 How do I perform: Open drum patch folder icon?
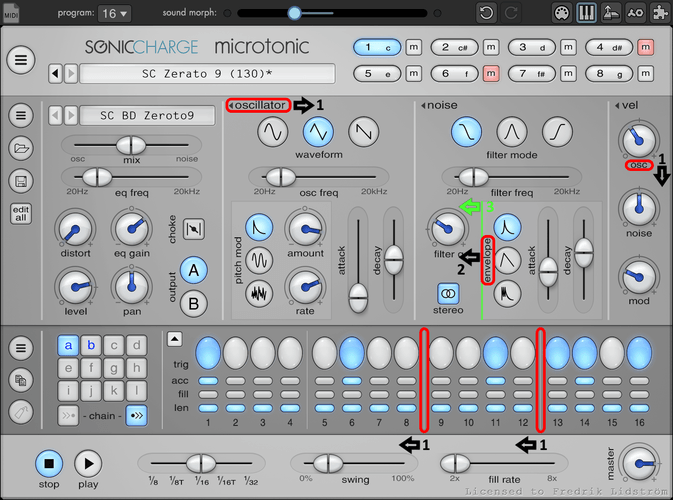click(21, 148)
